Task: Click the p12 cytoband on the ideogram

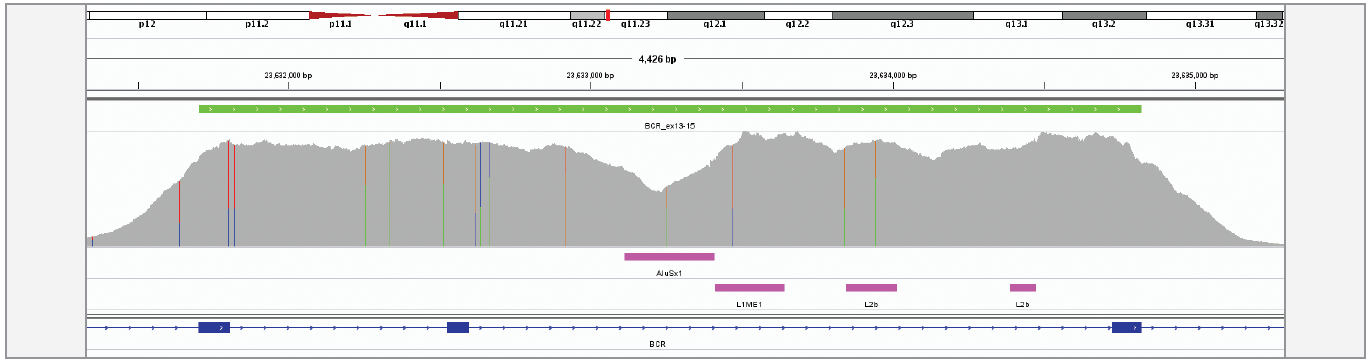Action: [x=147, y=16]
